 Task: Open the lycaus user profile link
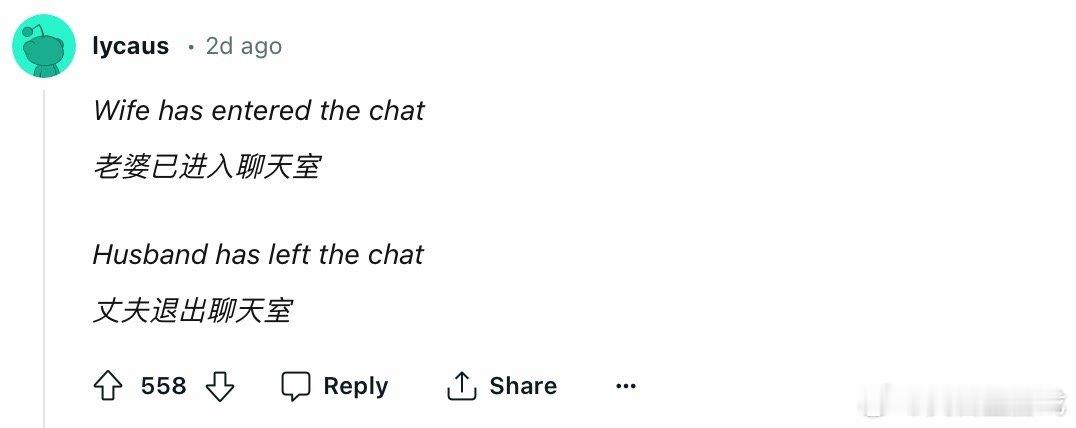click(x=130, y=46)
